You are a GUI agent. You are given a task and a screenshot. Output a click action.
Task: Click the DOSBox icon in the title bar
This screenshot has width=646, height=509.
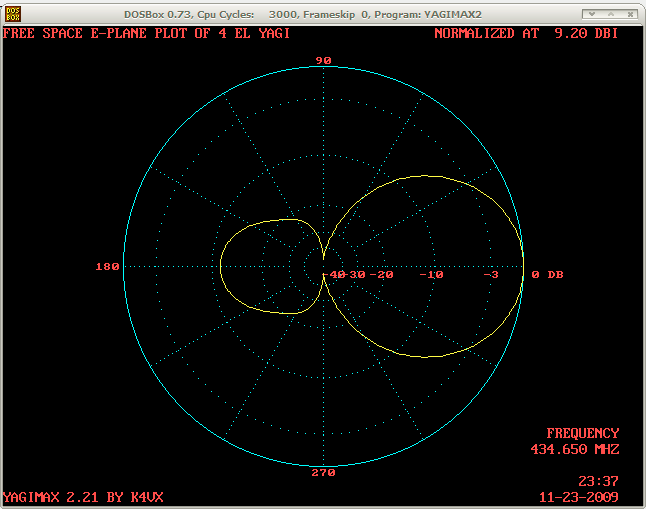(x=13, y=13)
